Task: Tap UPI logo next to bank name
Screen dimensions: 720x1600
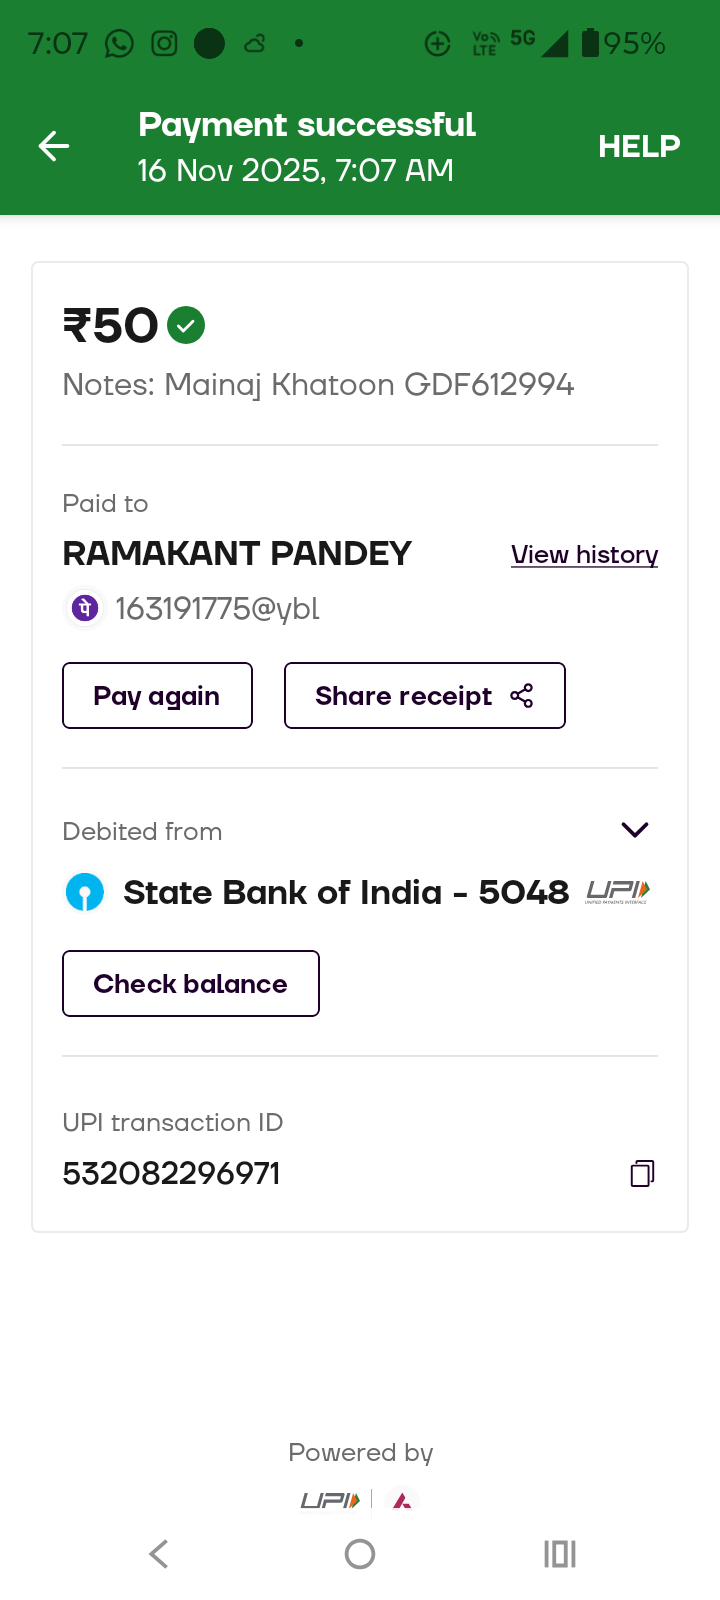Action: pyautogui.click(x=617, y=891)
